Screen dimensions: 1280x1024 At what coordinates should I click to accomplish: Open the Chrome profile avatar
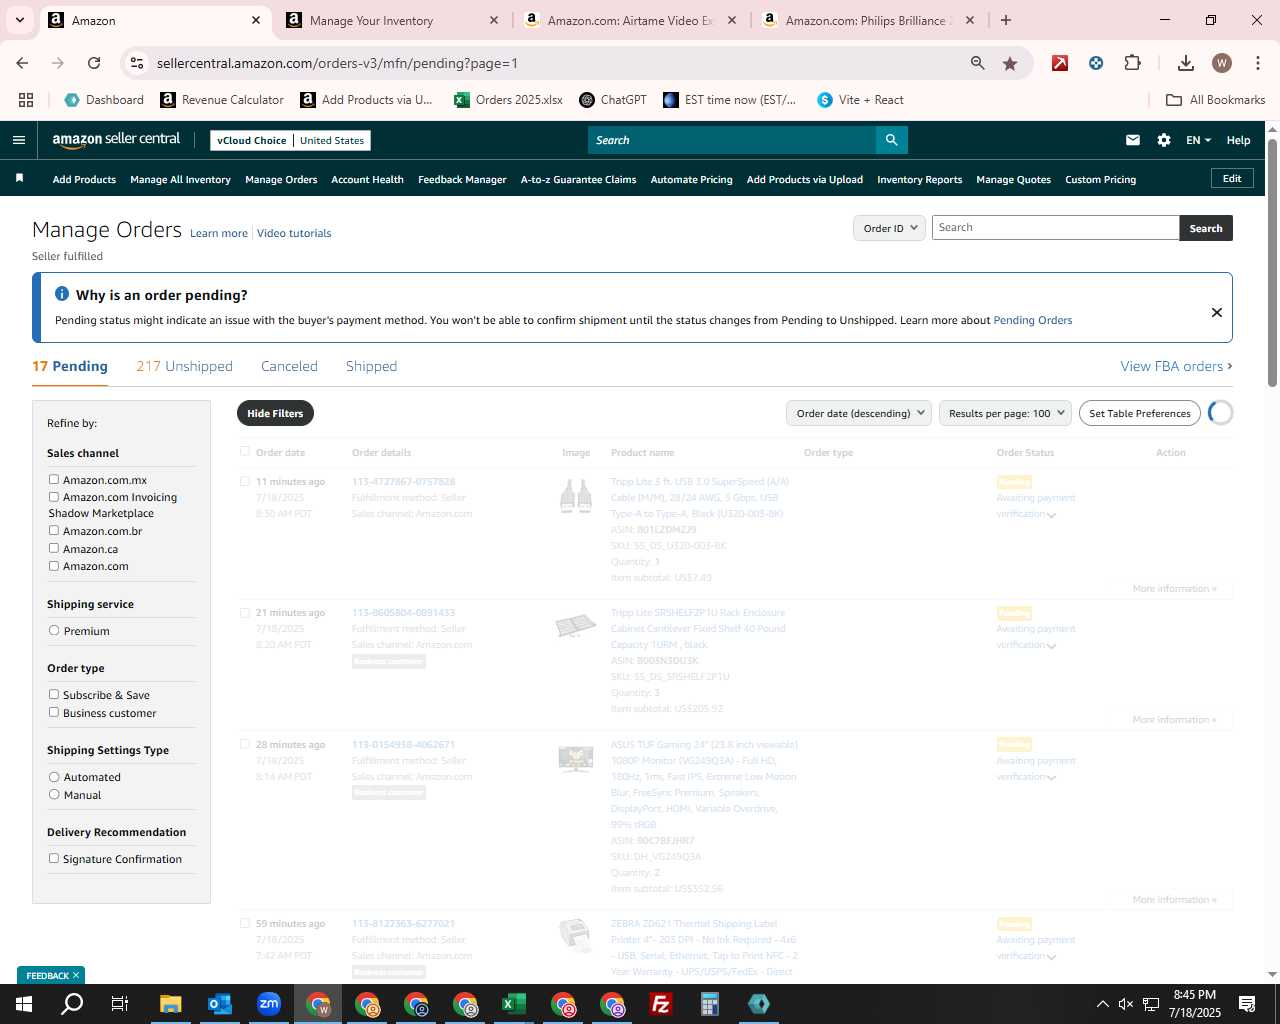[1222, 63]
